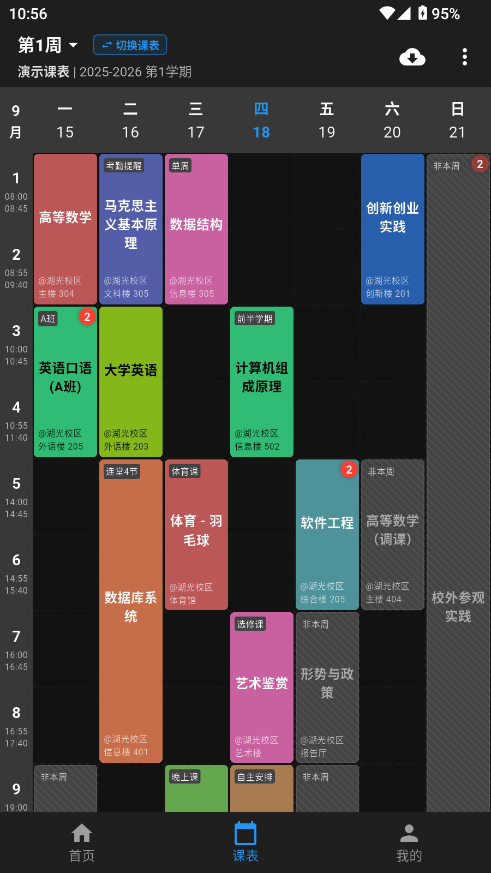Open the 艺术鉴赏 course card
491x873 pixels.
(262, 688)
